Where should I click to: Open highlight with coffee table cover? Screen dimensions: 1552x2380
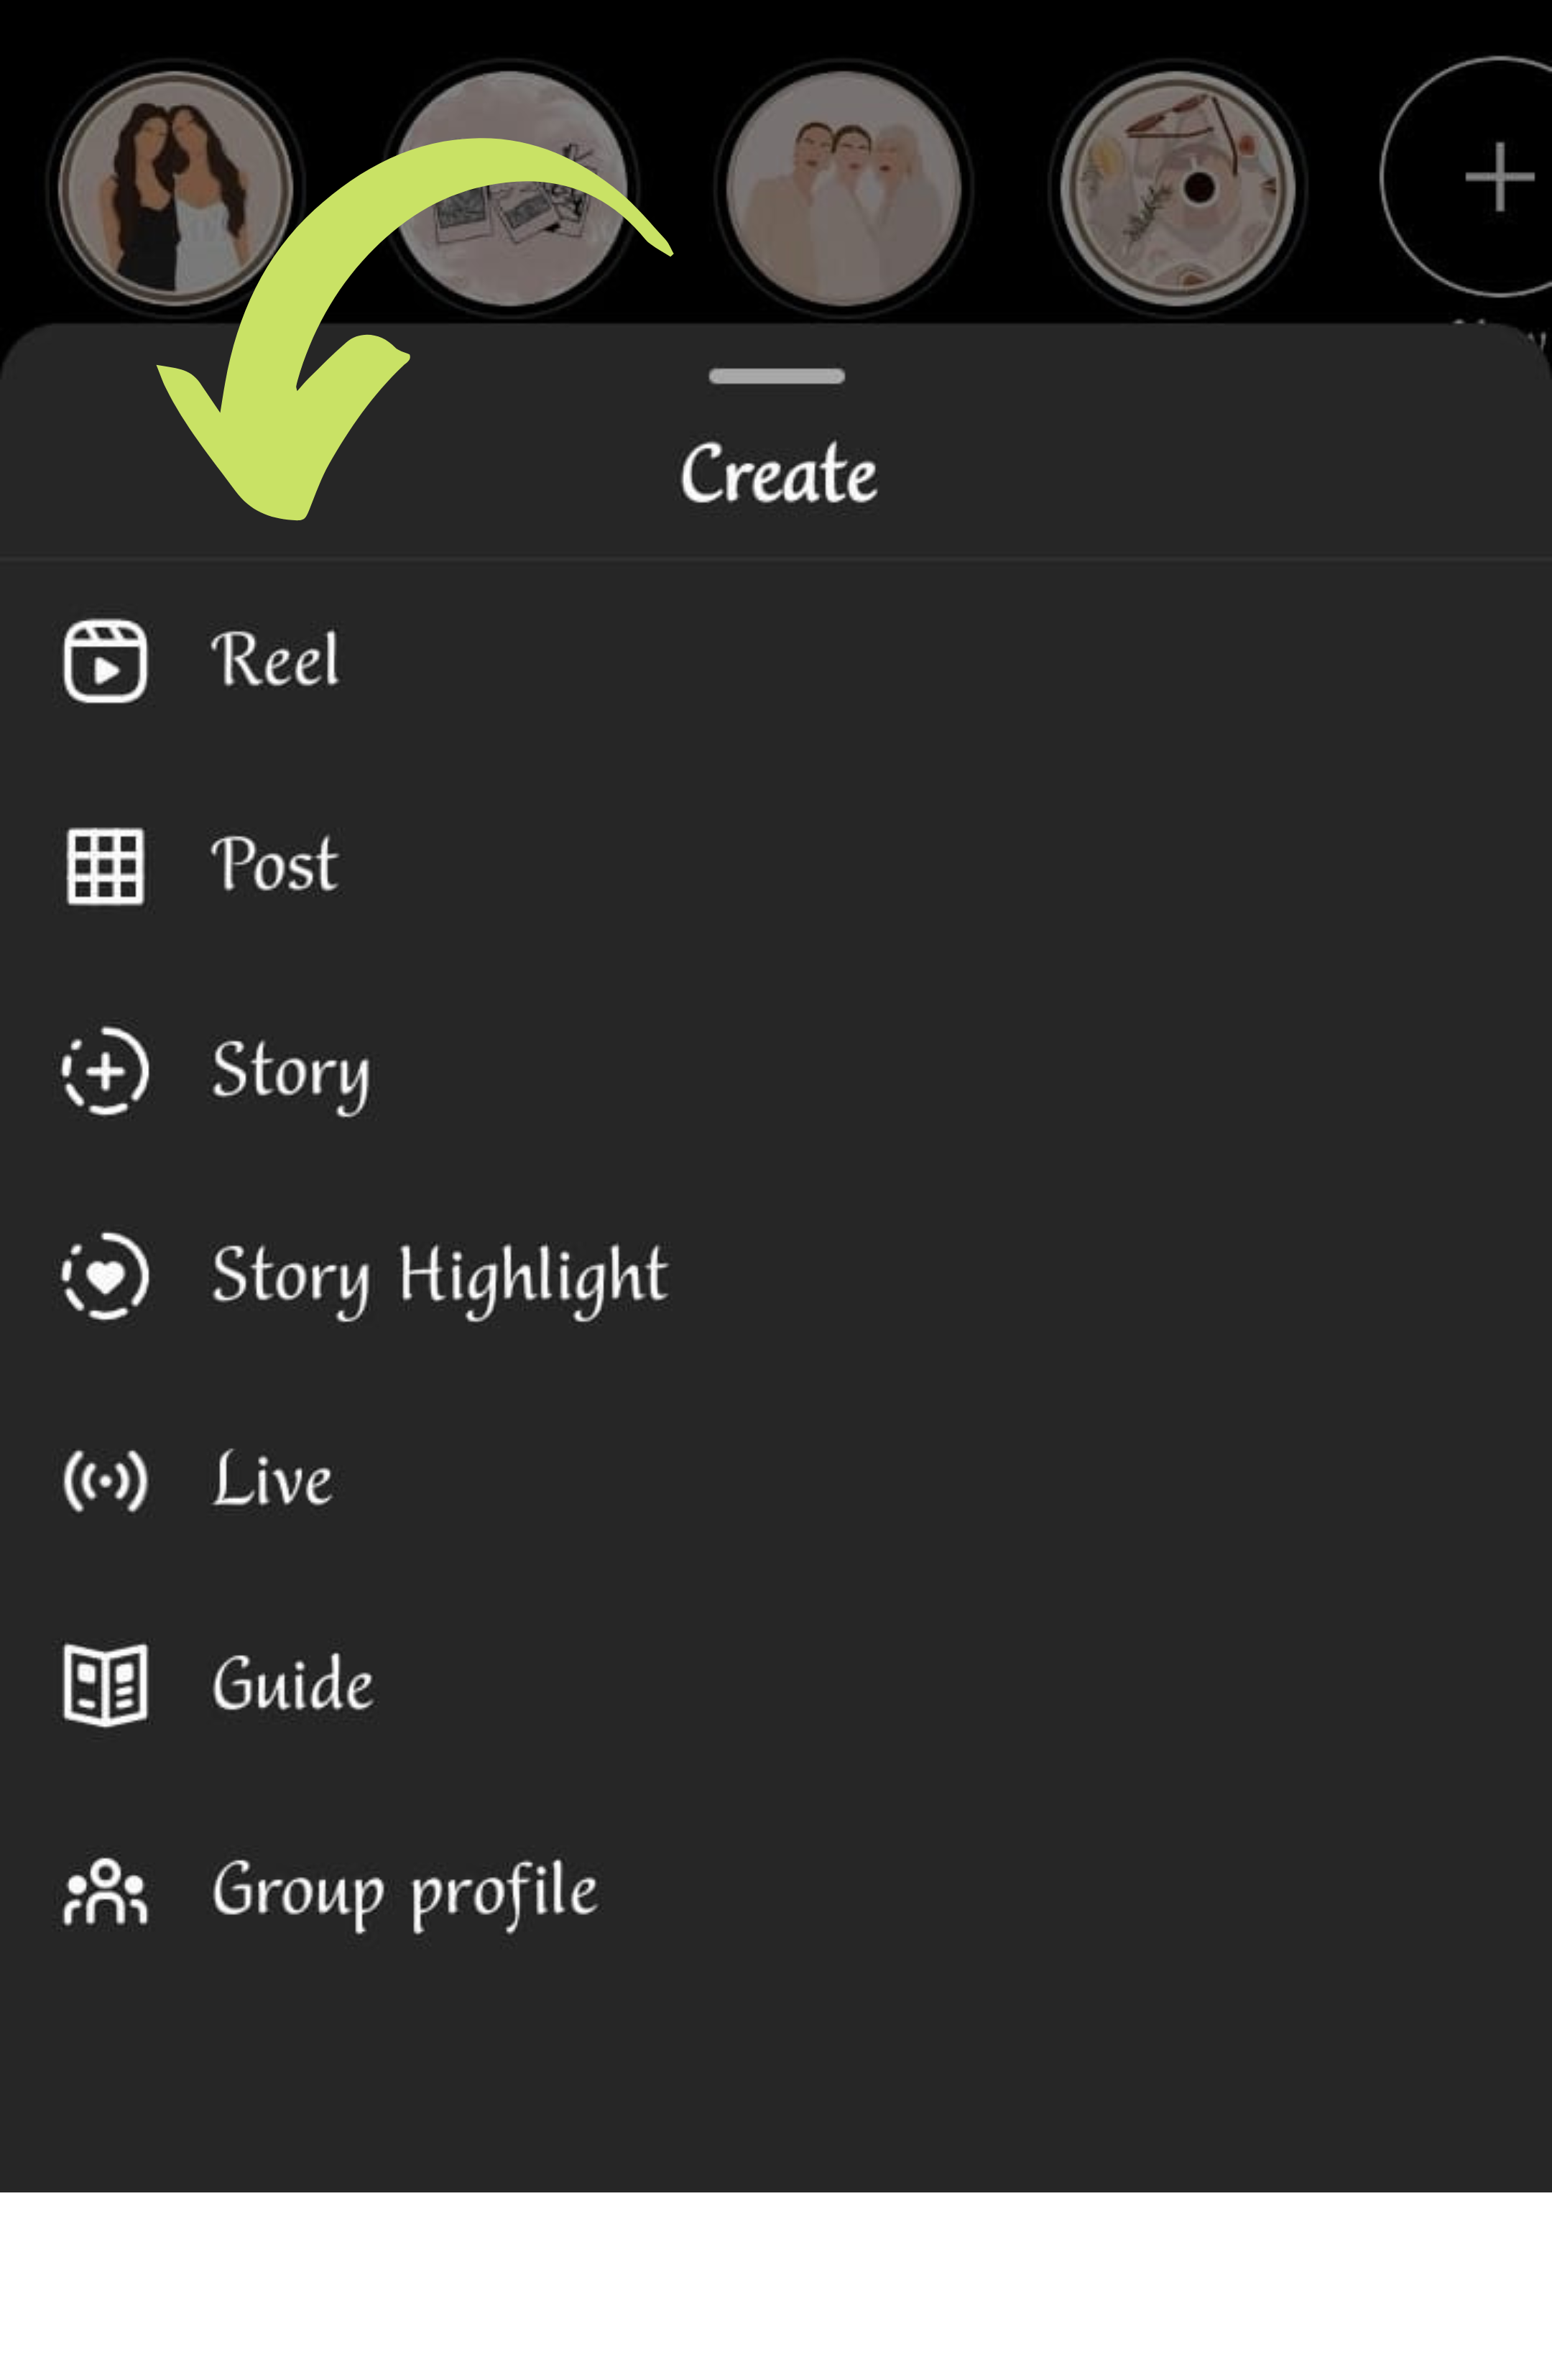pyautogui.click(x=1177, y=188)
